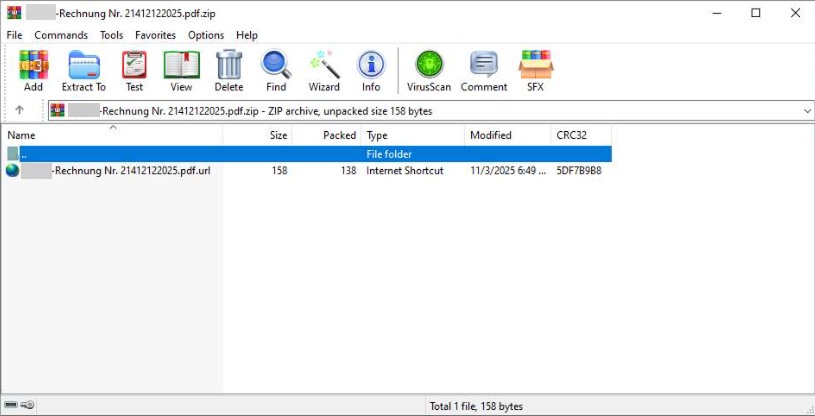The height and width of the screenshot is (416, 815).
Task: Sort files by Name column header
Action: pos(22,136)
